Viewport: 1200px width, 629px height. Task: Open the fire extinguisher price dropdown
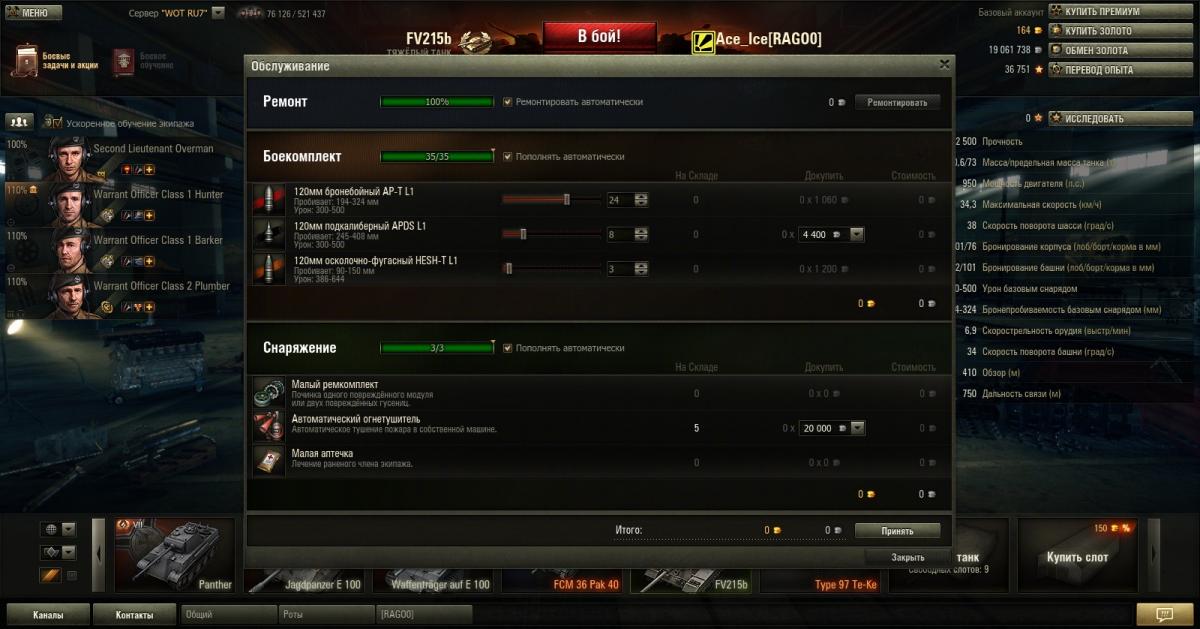click(x=856, y=428)
